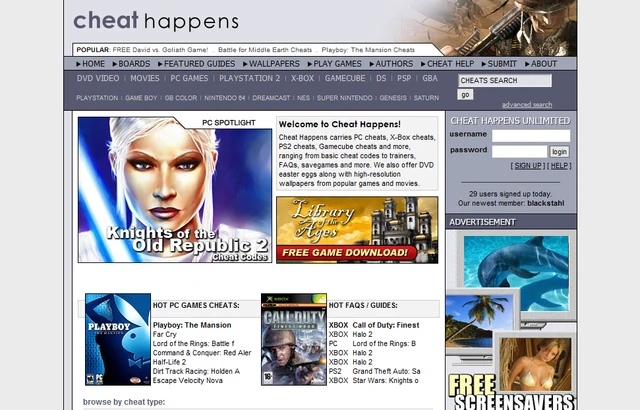Click Library of the Ages download banner
The image size is (640, 410).
tap(357, 230)
